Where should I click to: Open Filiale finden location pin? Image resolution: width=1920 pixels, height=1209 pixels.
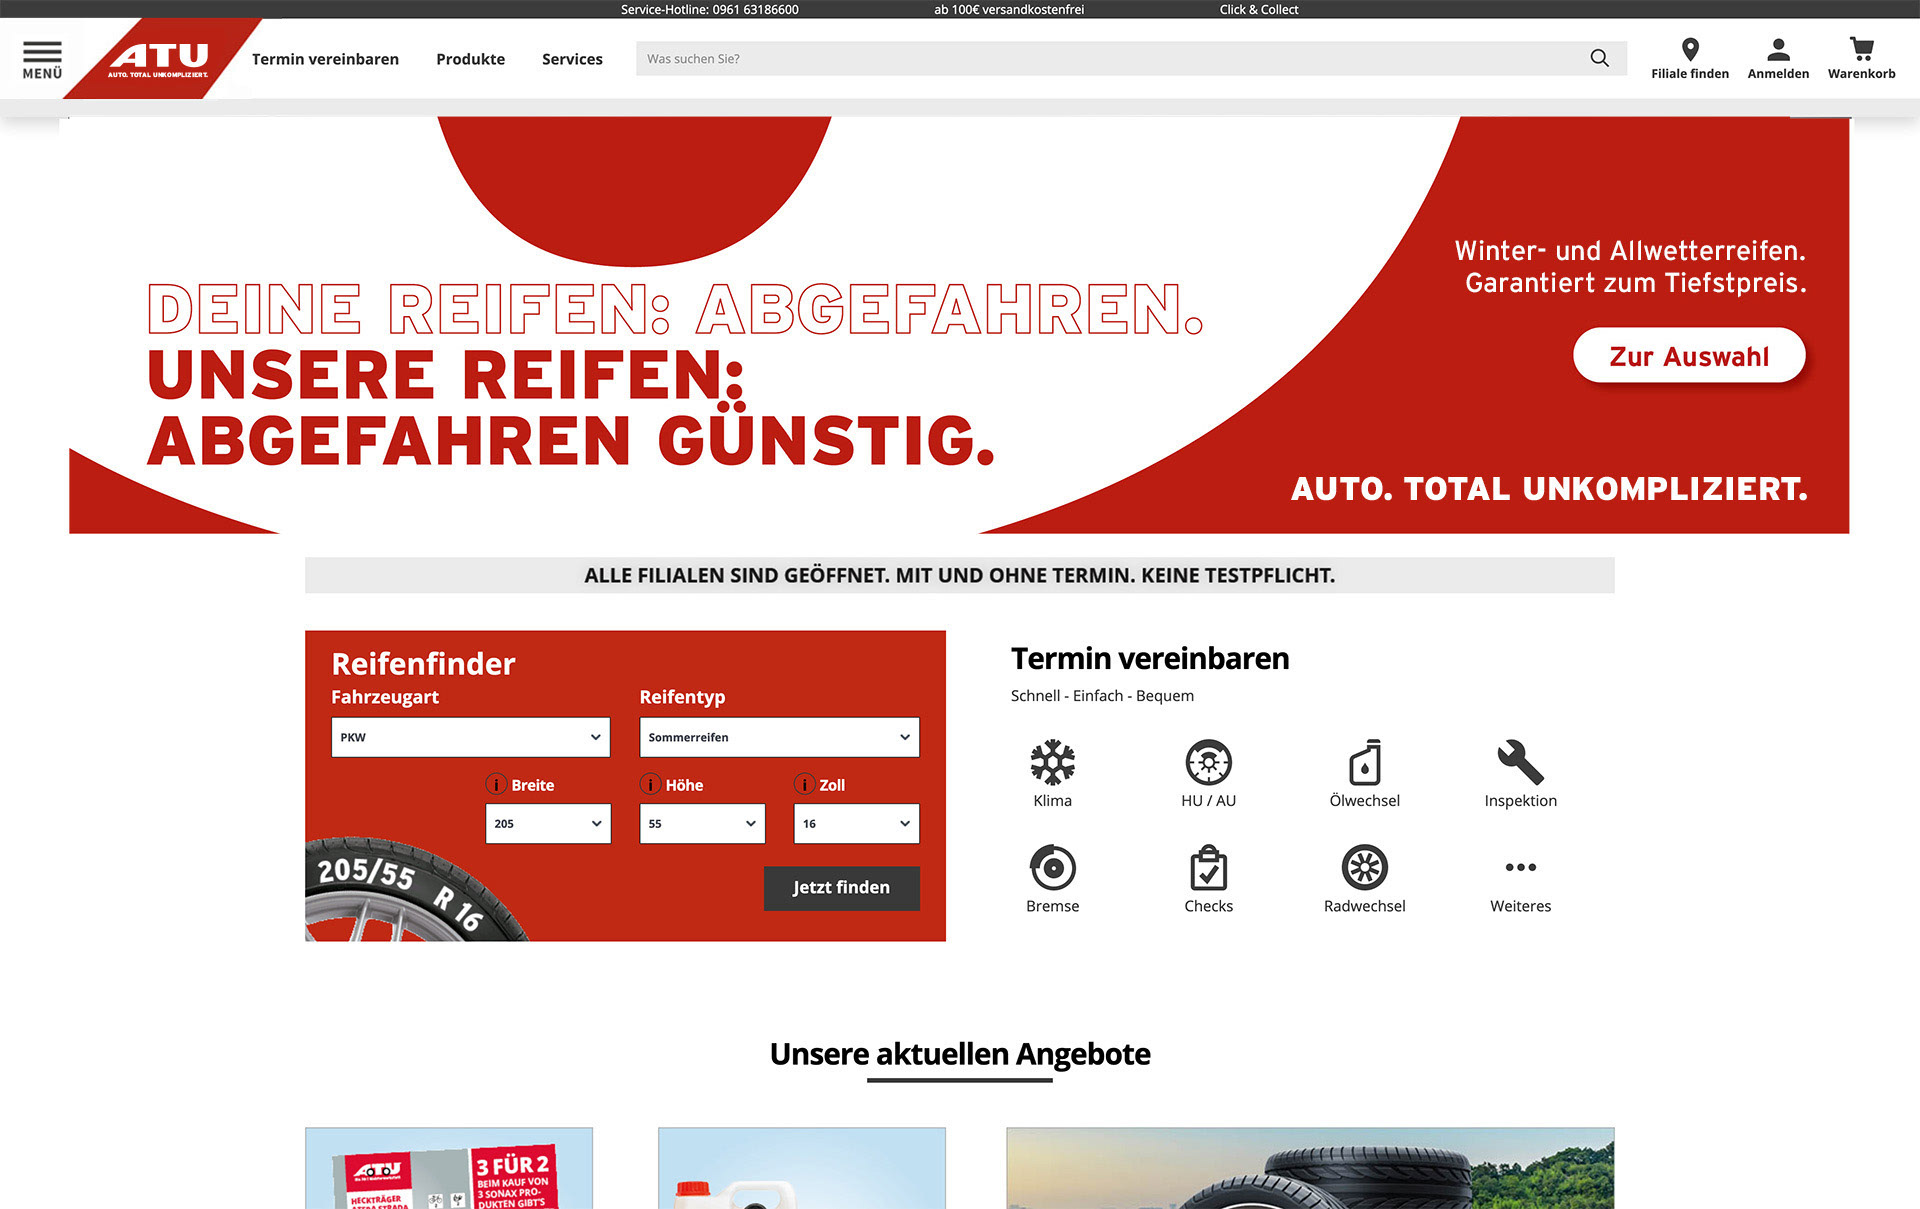[1689, 50]
